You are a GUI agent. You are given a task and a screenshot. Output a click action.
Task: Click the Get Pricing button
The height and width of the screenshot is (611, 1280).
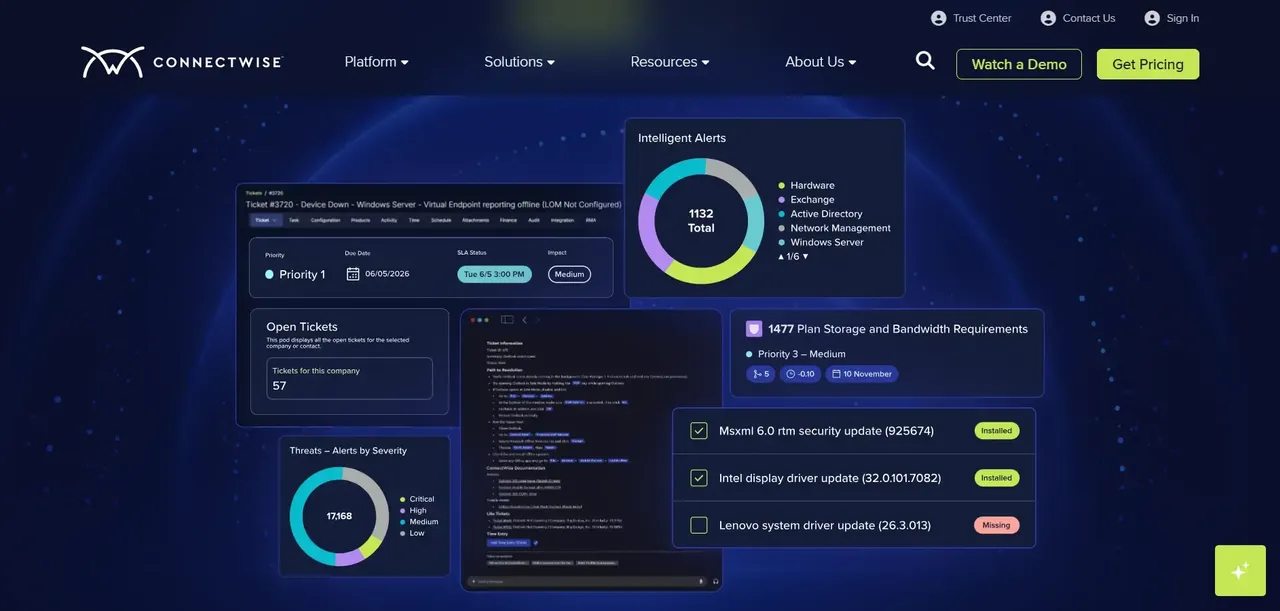[1148, 64]
